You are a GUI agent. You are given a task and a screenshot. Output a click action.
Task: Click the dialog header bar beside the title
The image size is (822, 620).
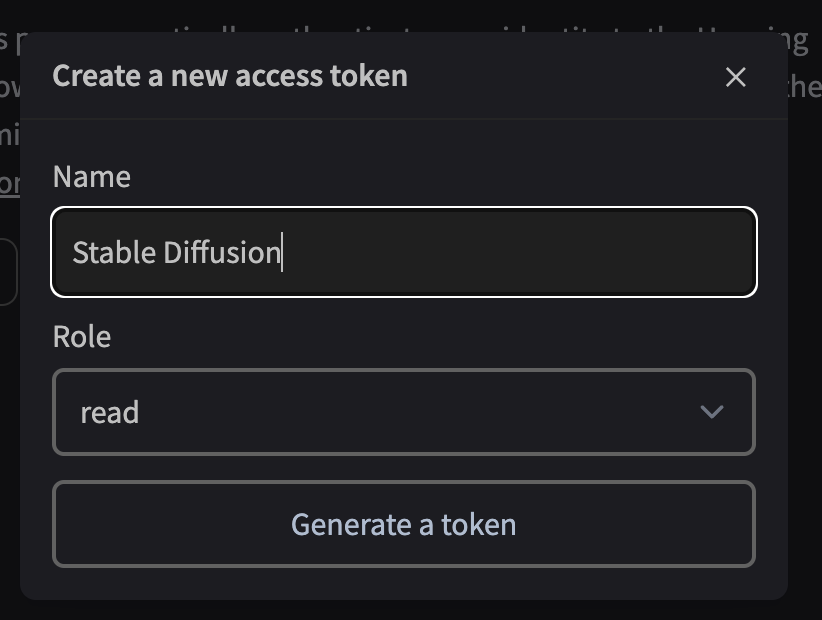[560, 76]
